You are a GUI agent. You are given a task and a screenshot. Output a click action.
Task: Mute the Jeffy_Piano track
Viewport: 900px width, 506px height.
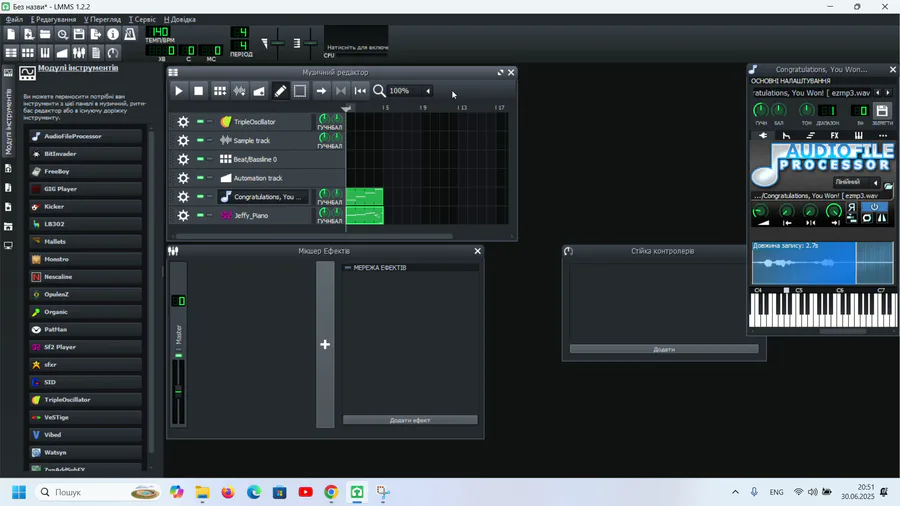[200, 216]
